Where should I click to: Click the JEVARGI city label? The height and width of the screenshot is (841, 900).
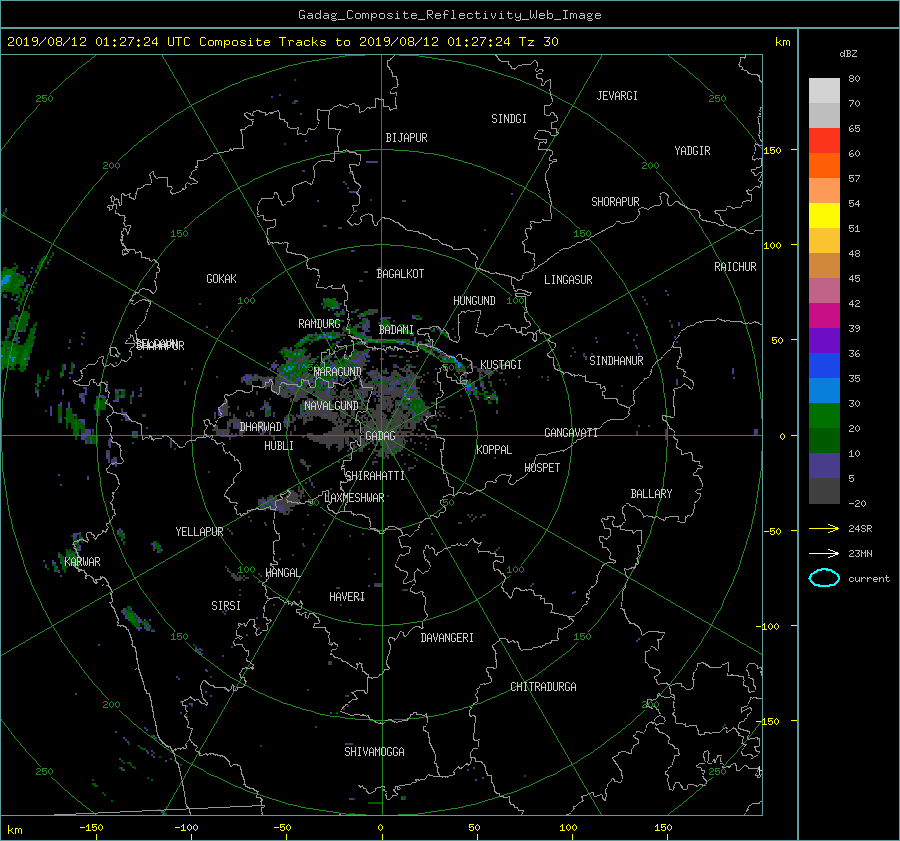pos(617,96)
